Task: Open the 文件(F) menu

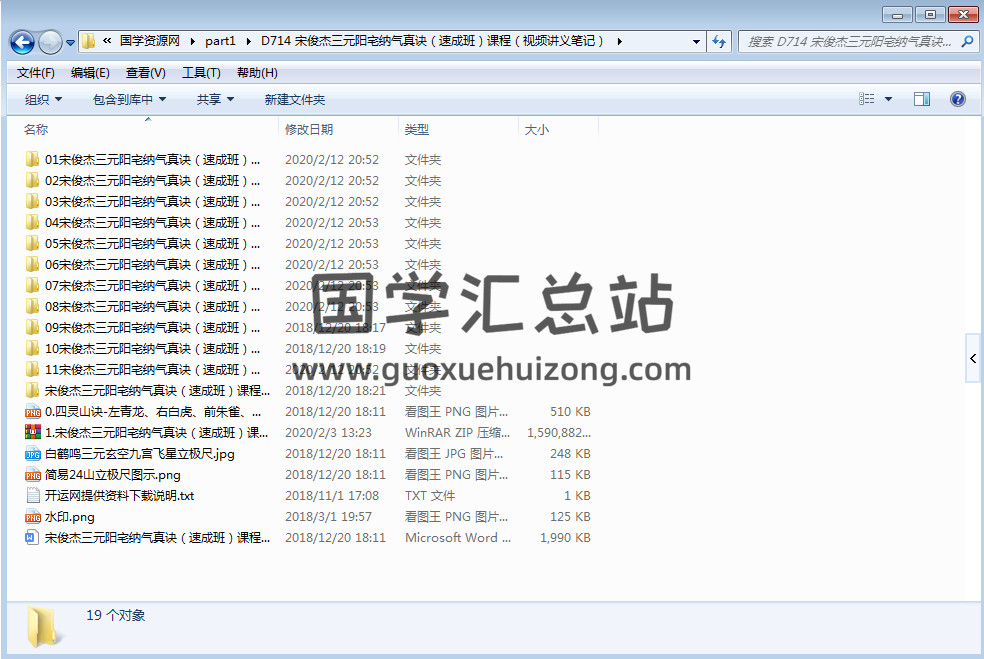Action: tap(36, 72)
